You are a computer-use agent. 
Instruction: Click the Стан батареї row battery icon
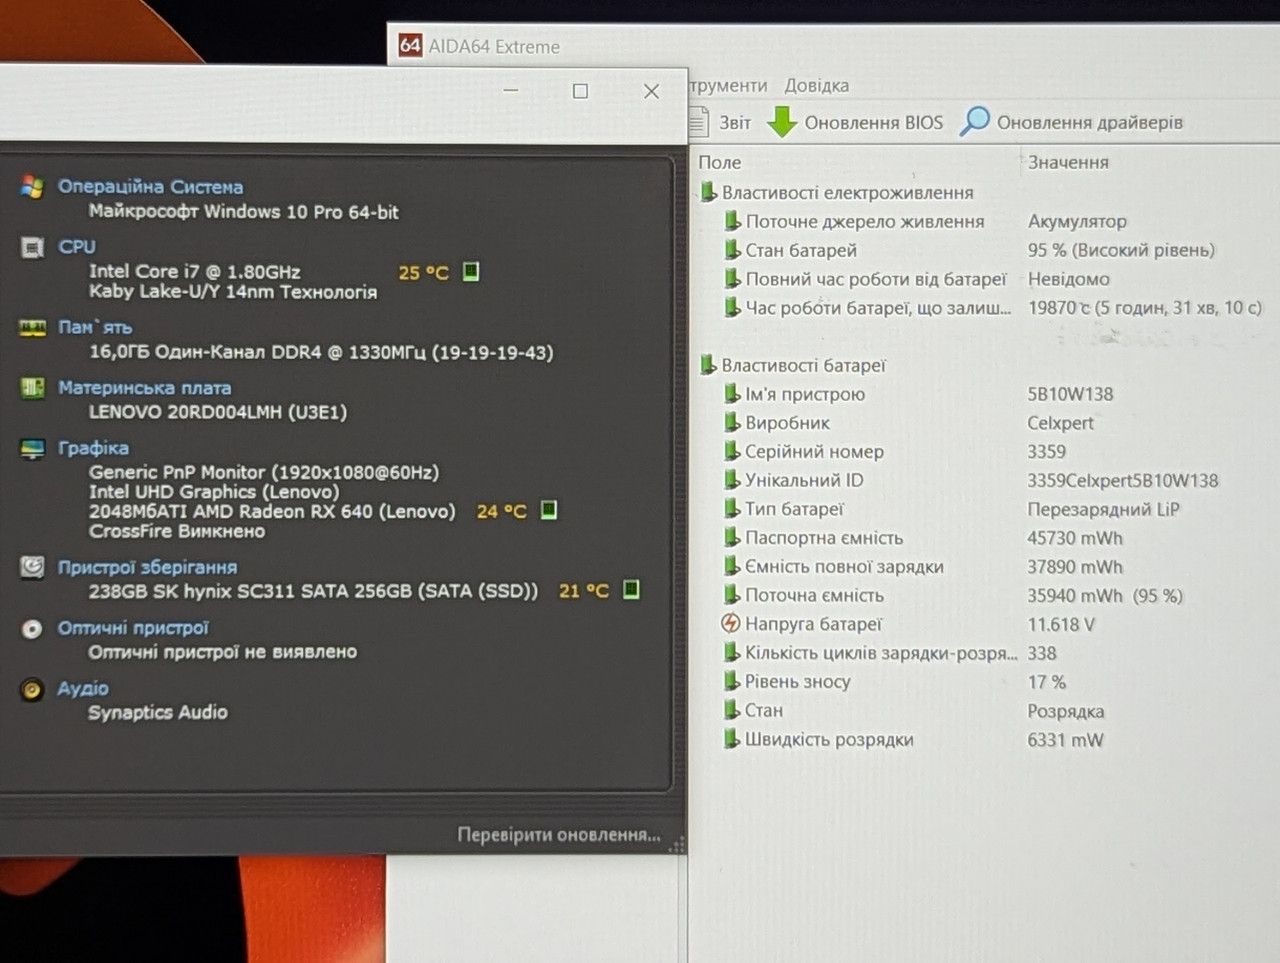point(732,250)
